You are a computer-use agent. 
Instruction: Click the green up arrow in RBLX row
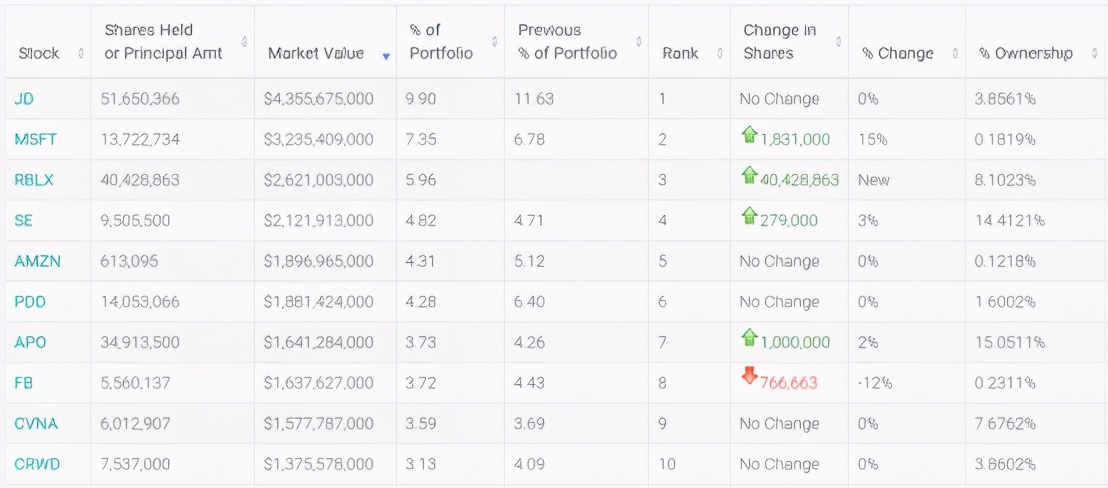tap(749, 177)
